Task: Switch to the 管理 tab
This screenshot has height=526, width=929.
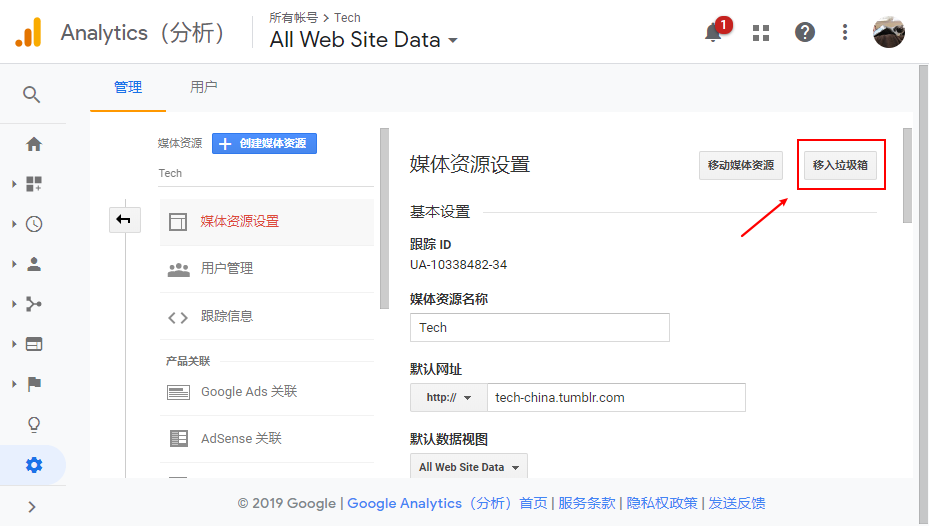Action: pyautogui.click(x=128, y=88)
